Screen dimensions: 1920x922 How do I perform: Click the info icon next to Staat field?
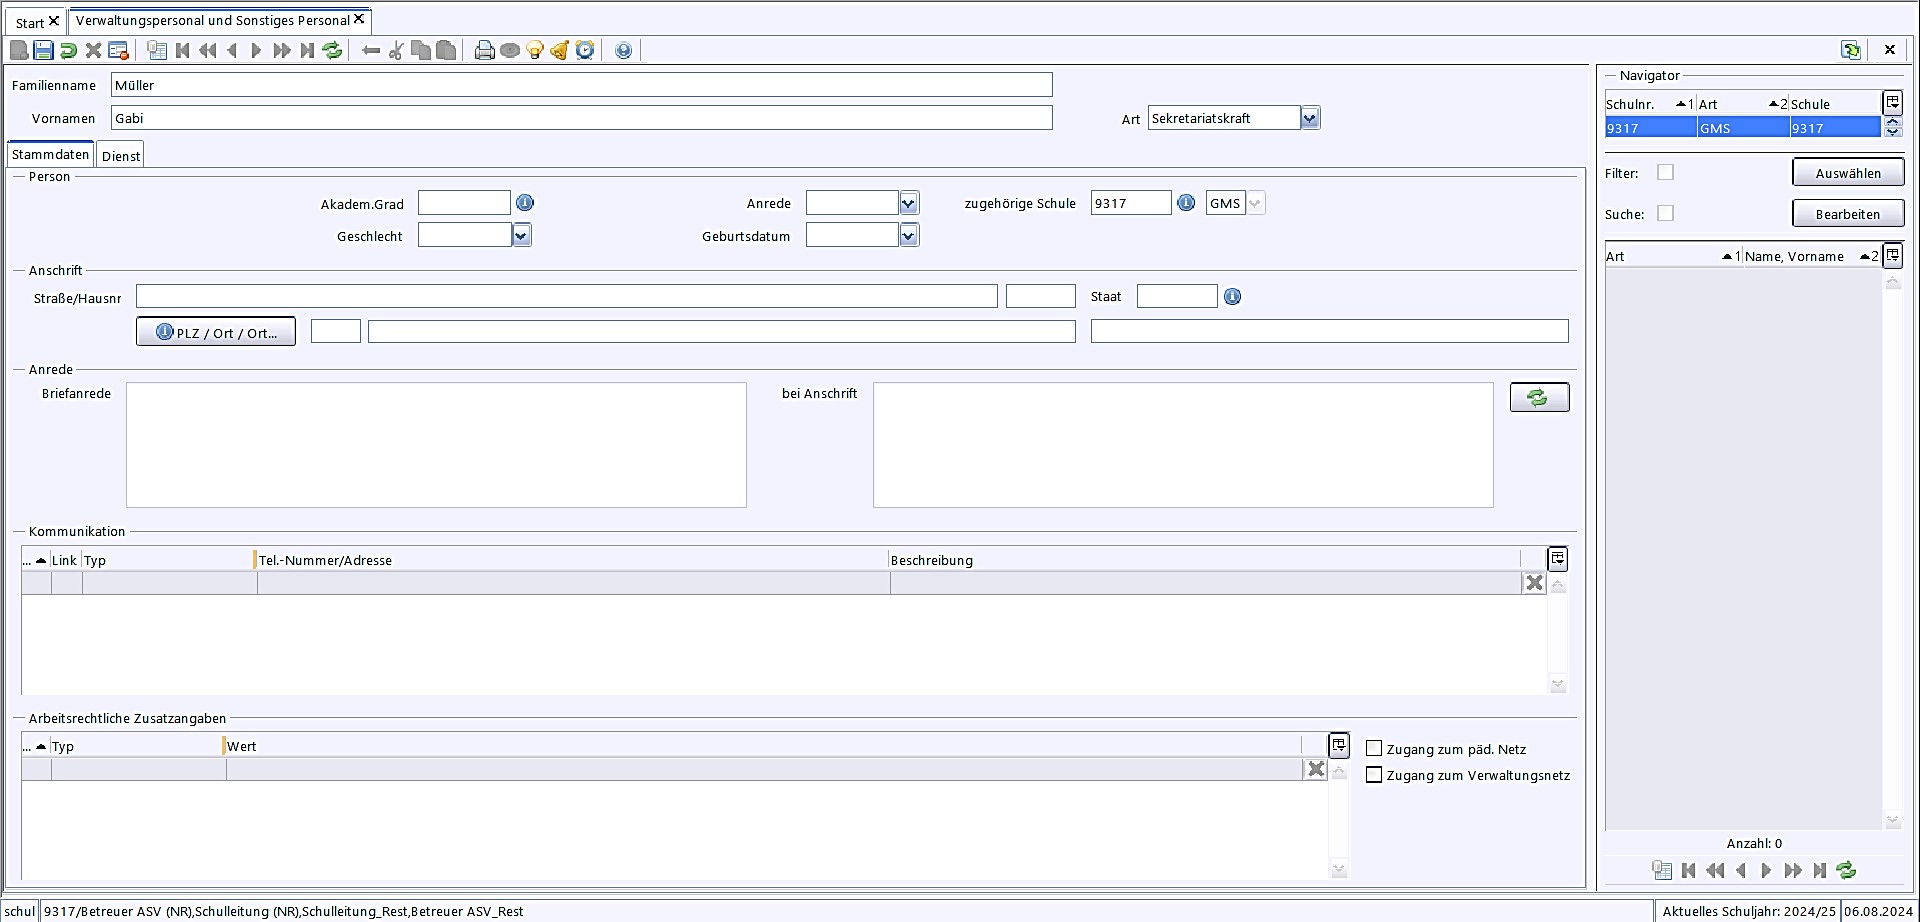(1233, 297)
